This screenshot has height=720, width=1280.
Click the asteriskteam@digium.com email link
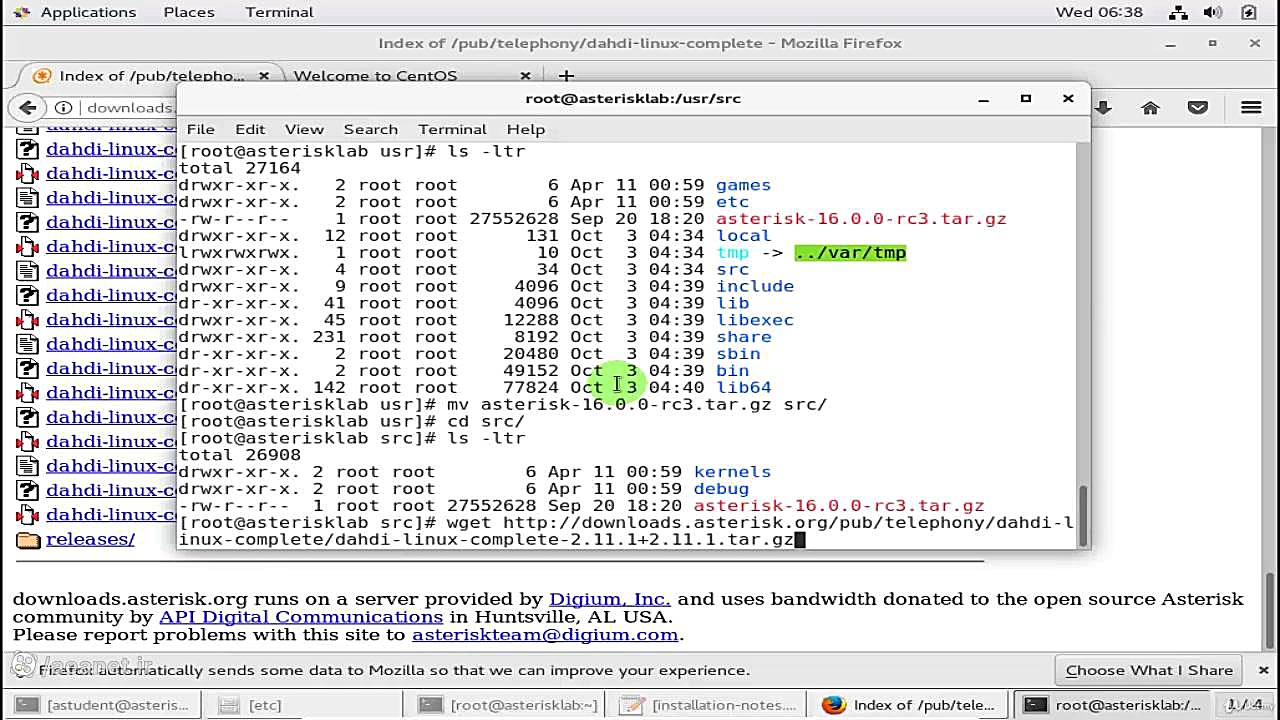point(545,635)
